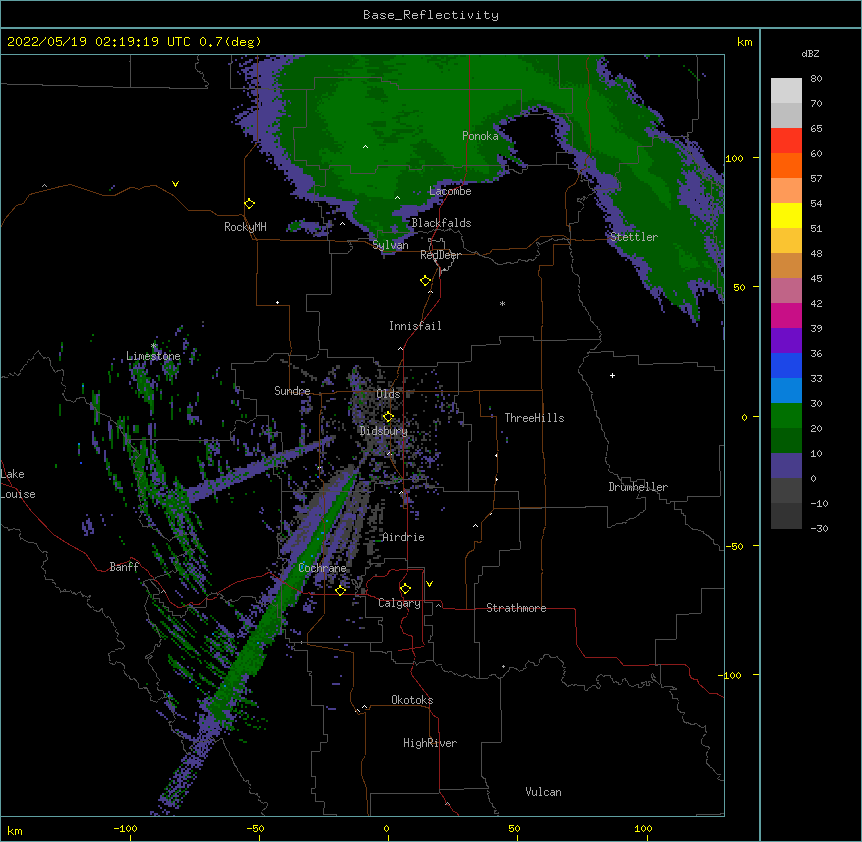
Task: Click the red 60-65 dBZ legend color
Action: (786, 141)
